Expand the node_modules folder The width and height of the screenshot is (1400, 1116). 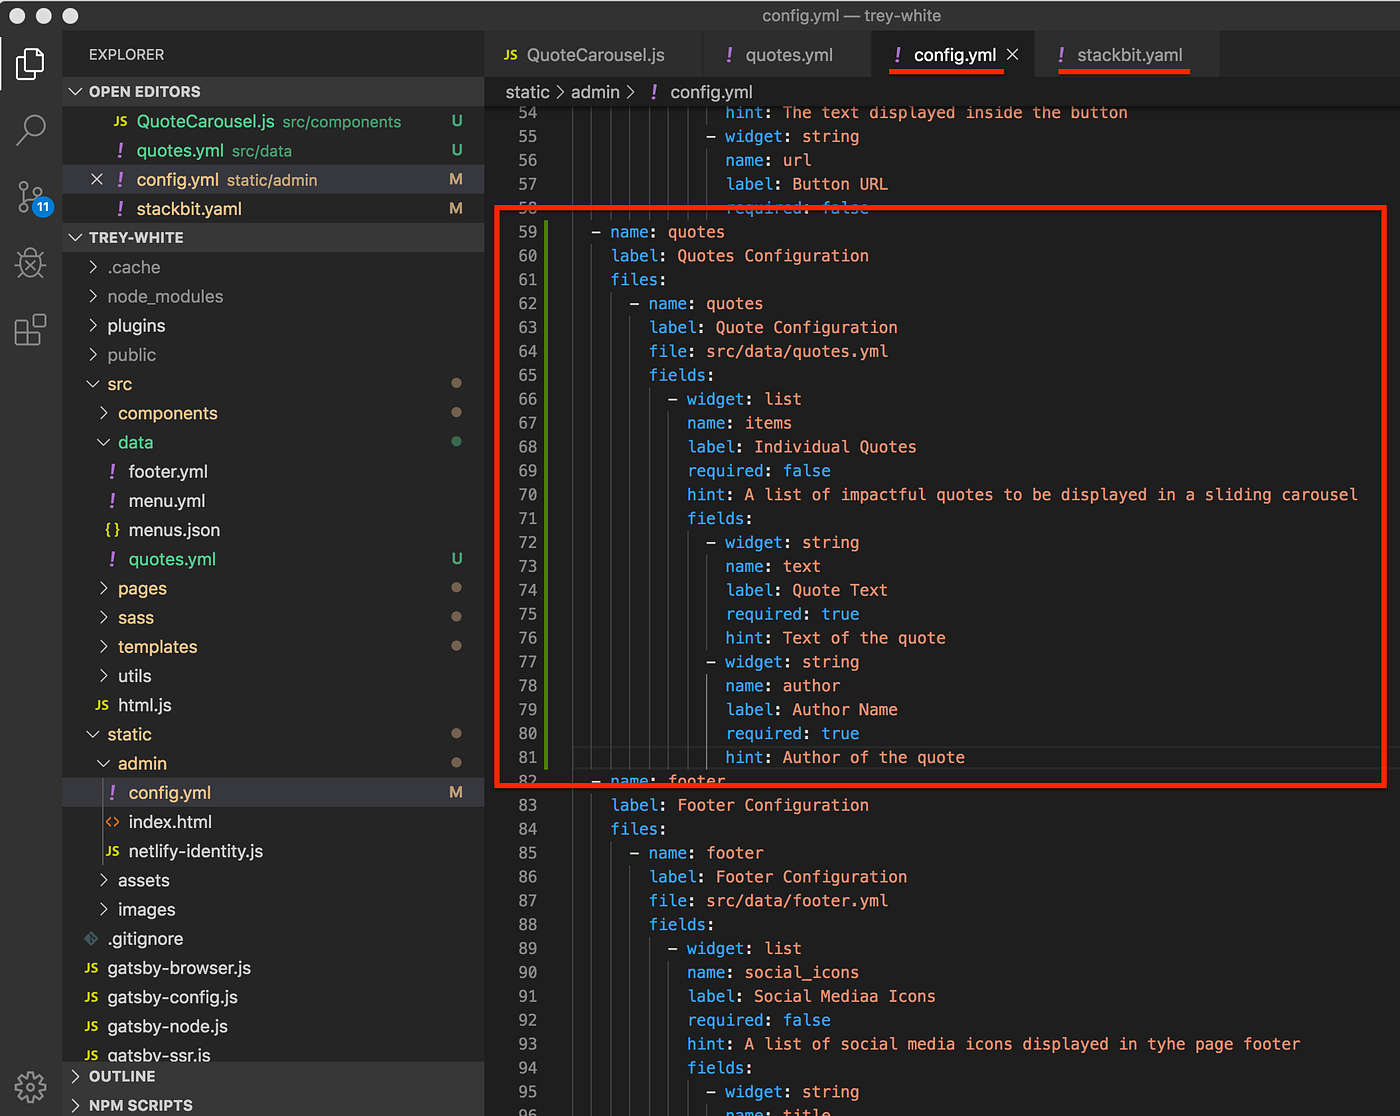click(x=165, y=297)
